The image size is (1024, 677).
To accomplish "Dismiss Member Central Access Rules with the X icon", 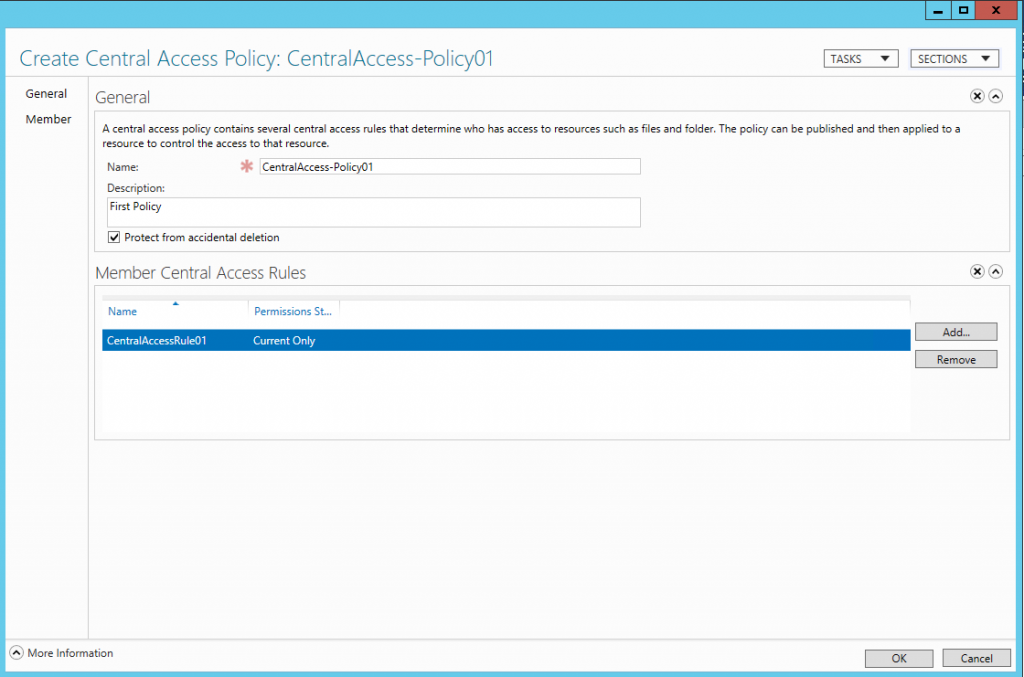I will pyautogui.click(x=977, y=271).
